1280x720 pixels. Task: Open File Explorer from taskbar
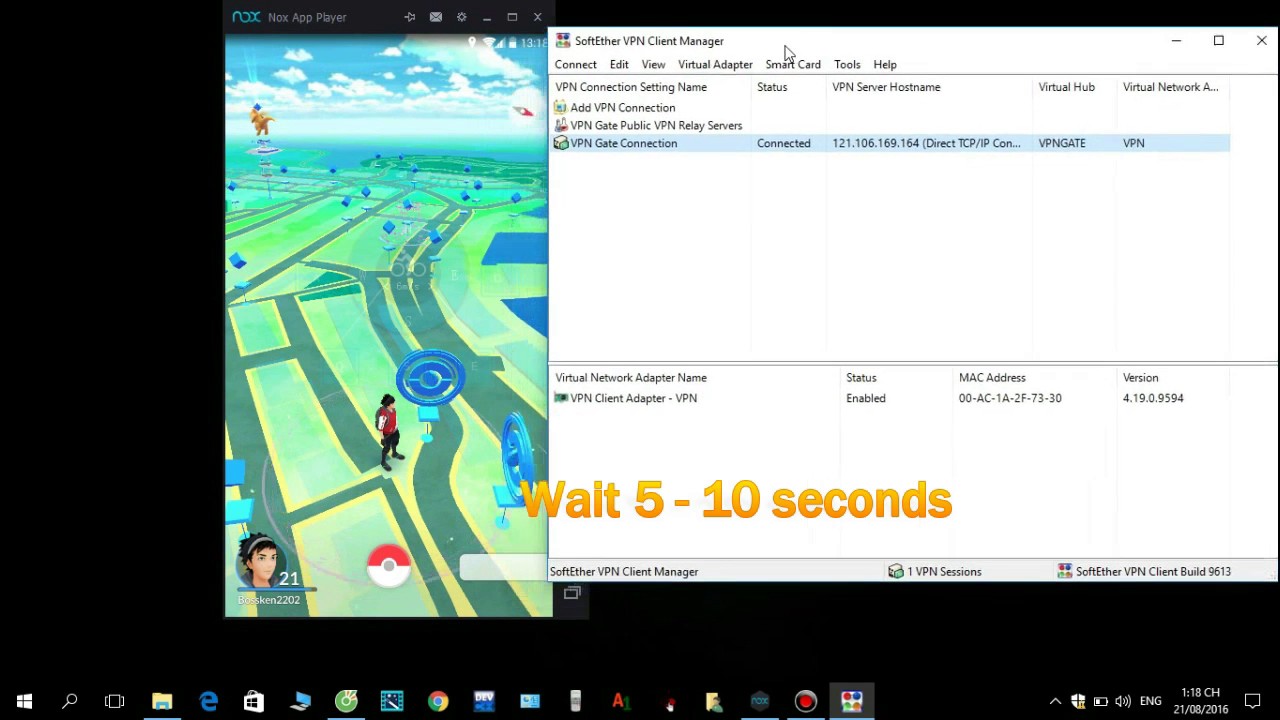click(162, 701)
